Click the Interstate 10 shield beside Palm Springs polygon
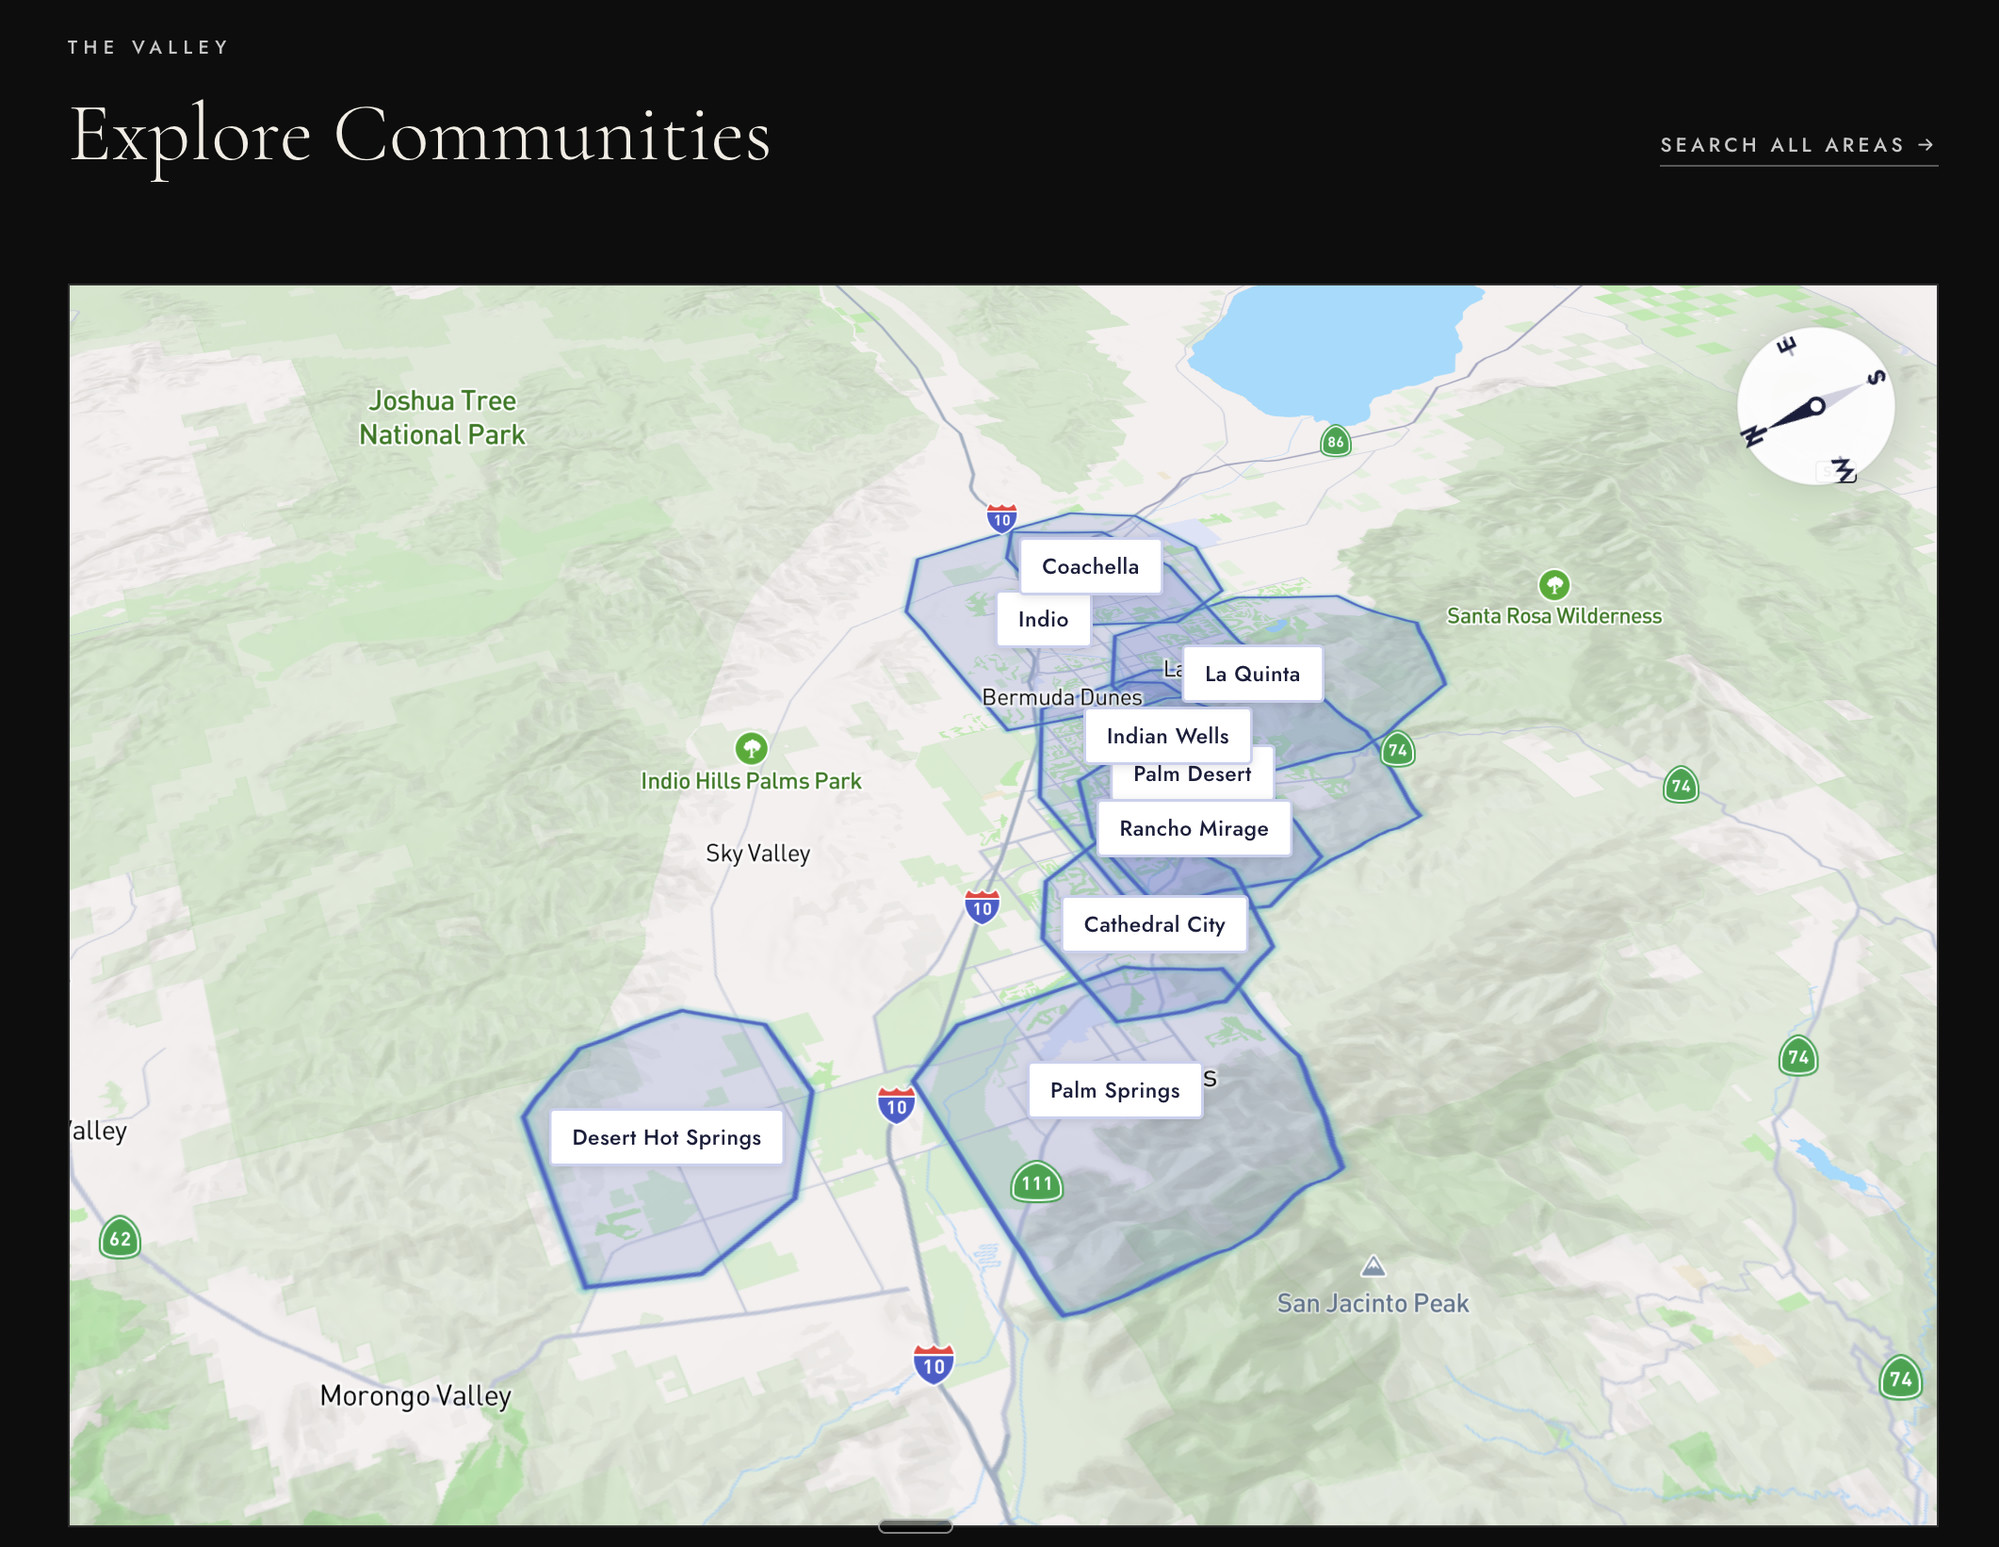Viewport: 1999px width, 1547px height. tap(896, 1105)
